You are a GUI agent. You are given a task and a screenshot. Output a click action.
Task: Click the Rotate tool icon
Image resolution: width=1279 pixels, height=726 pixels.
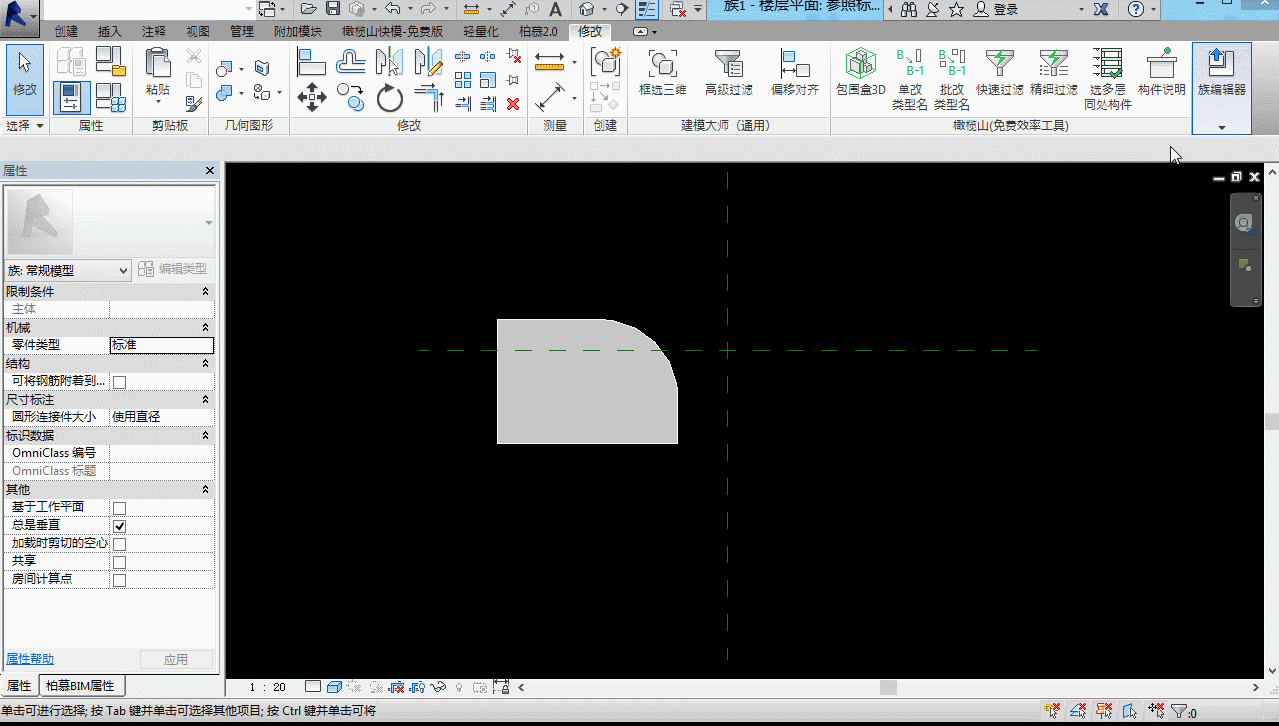(389, 98)
